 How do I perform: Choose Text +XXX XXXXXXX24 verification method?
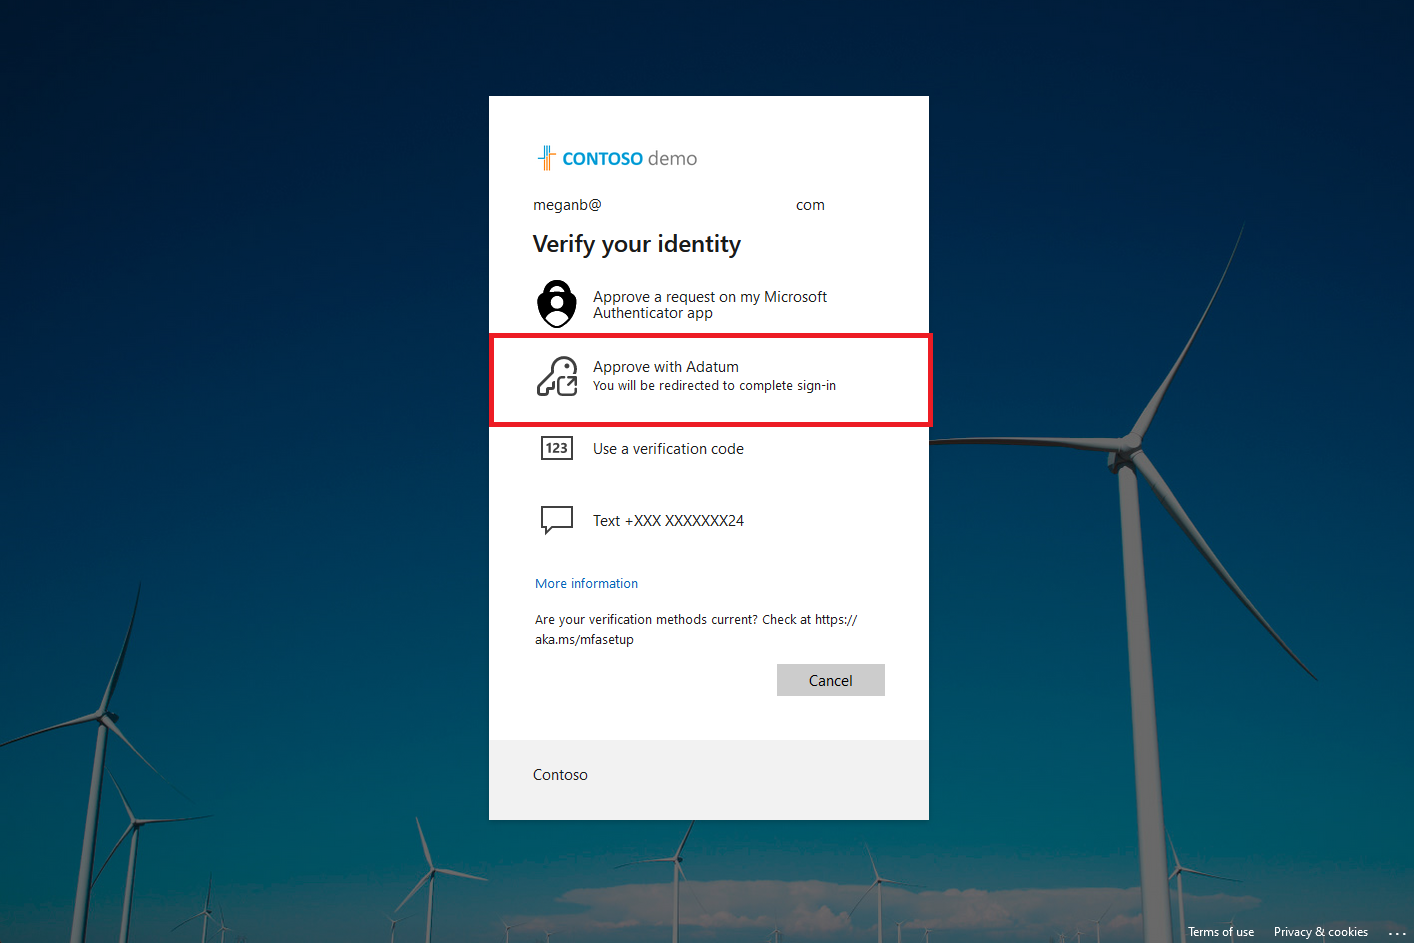668,520
